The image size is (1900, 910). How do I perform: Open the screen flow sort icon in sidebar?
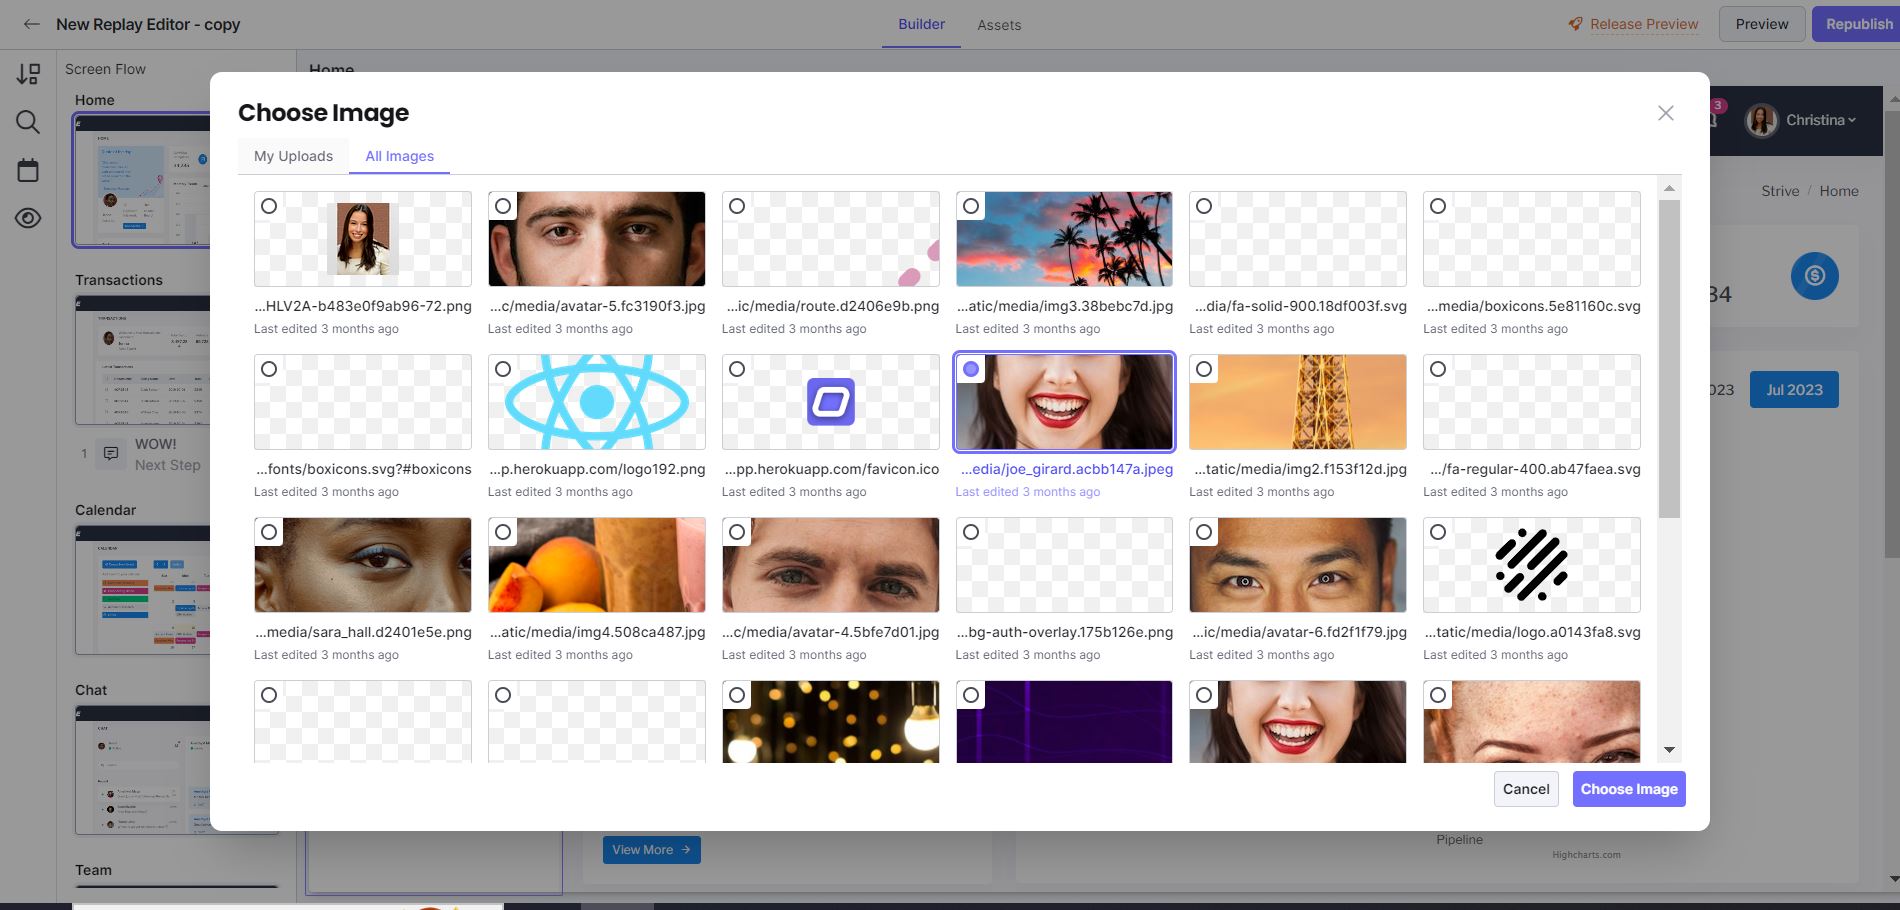tap(28, 74)
